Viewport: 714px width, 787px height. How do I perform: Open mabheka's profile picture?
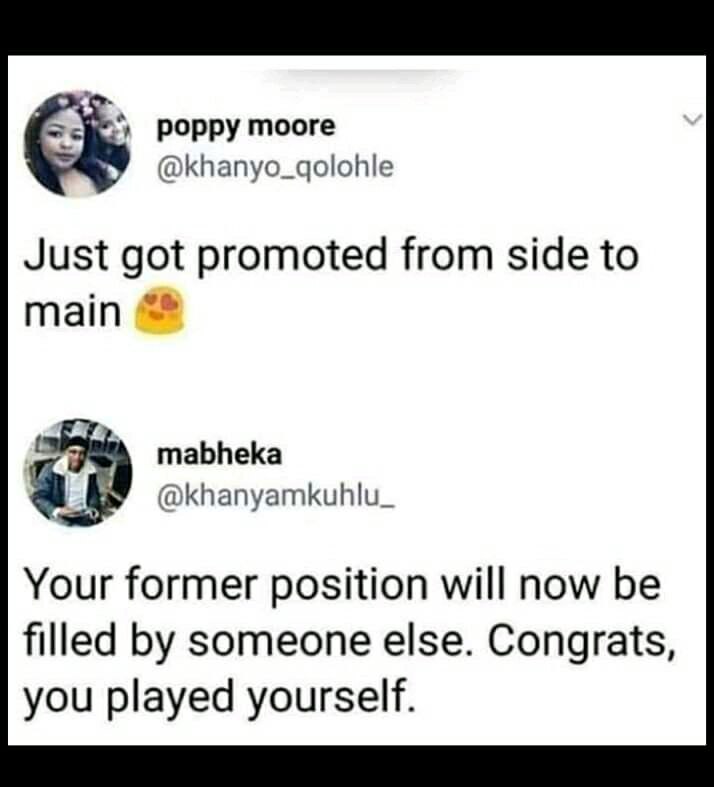point(78,473)
